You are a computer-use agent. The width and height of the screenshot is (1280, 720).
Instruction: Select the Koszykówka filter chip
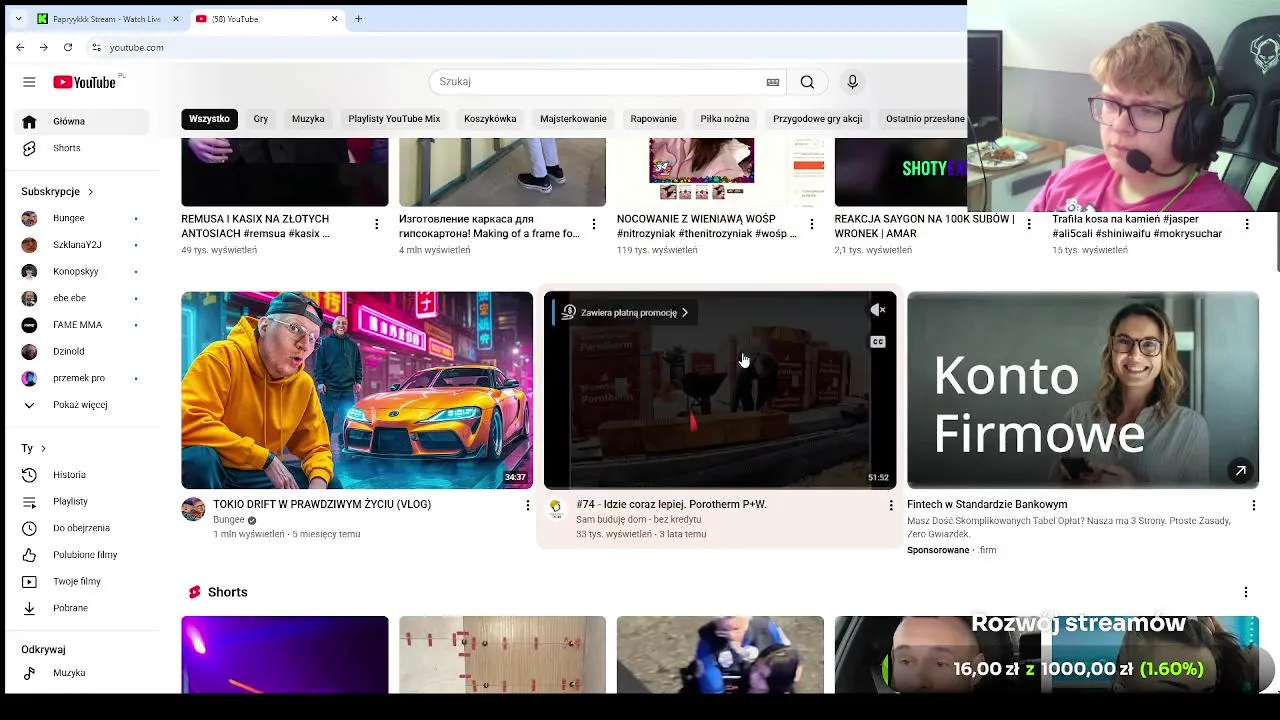[490, 119]
